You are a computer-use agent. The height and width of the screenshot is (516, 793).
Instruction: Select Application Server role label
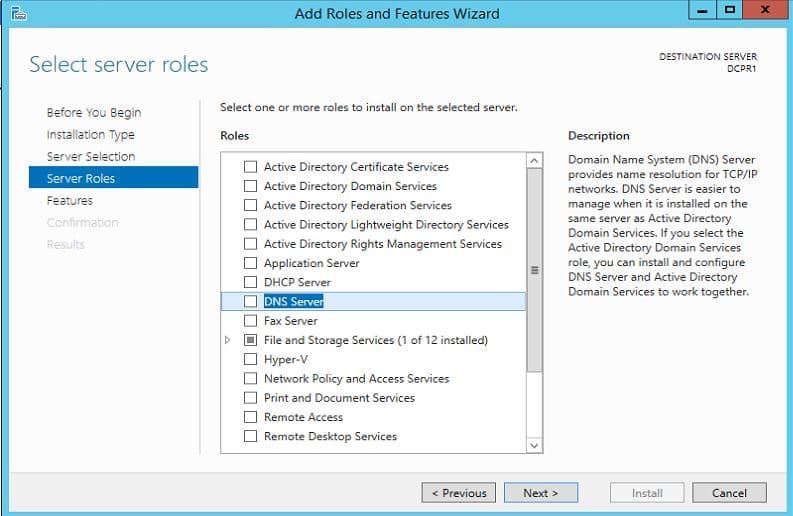[312, 263]
